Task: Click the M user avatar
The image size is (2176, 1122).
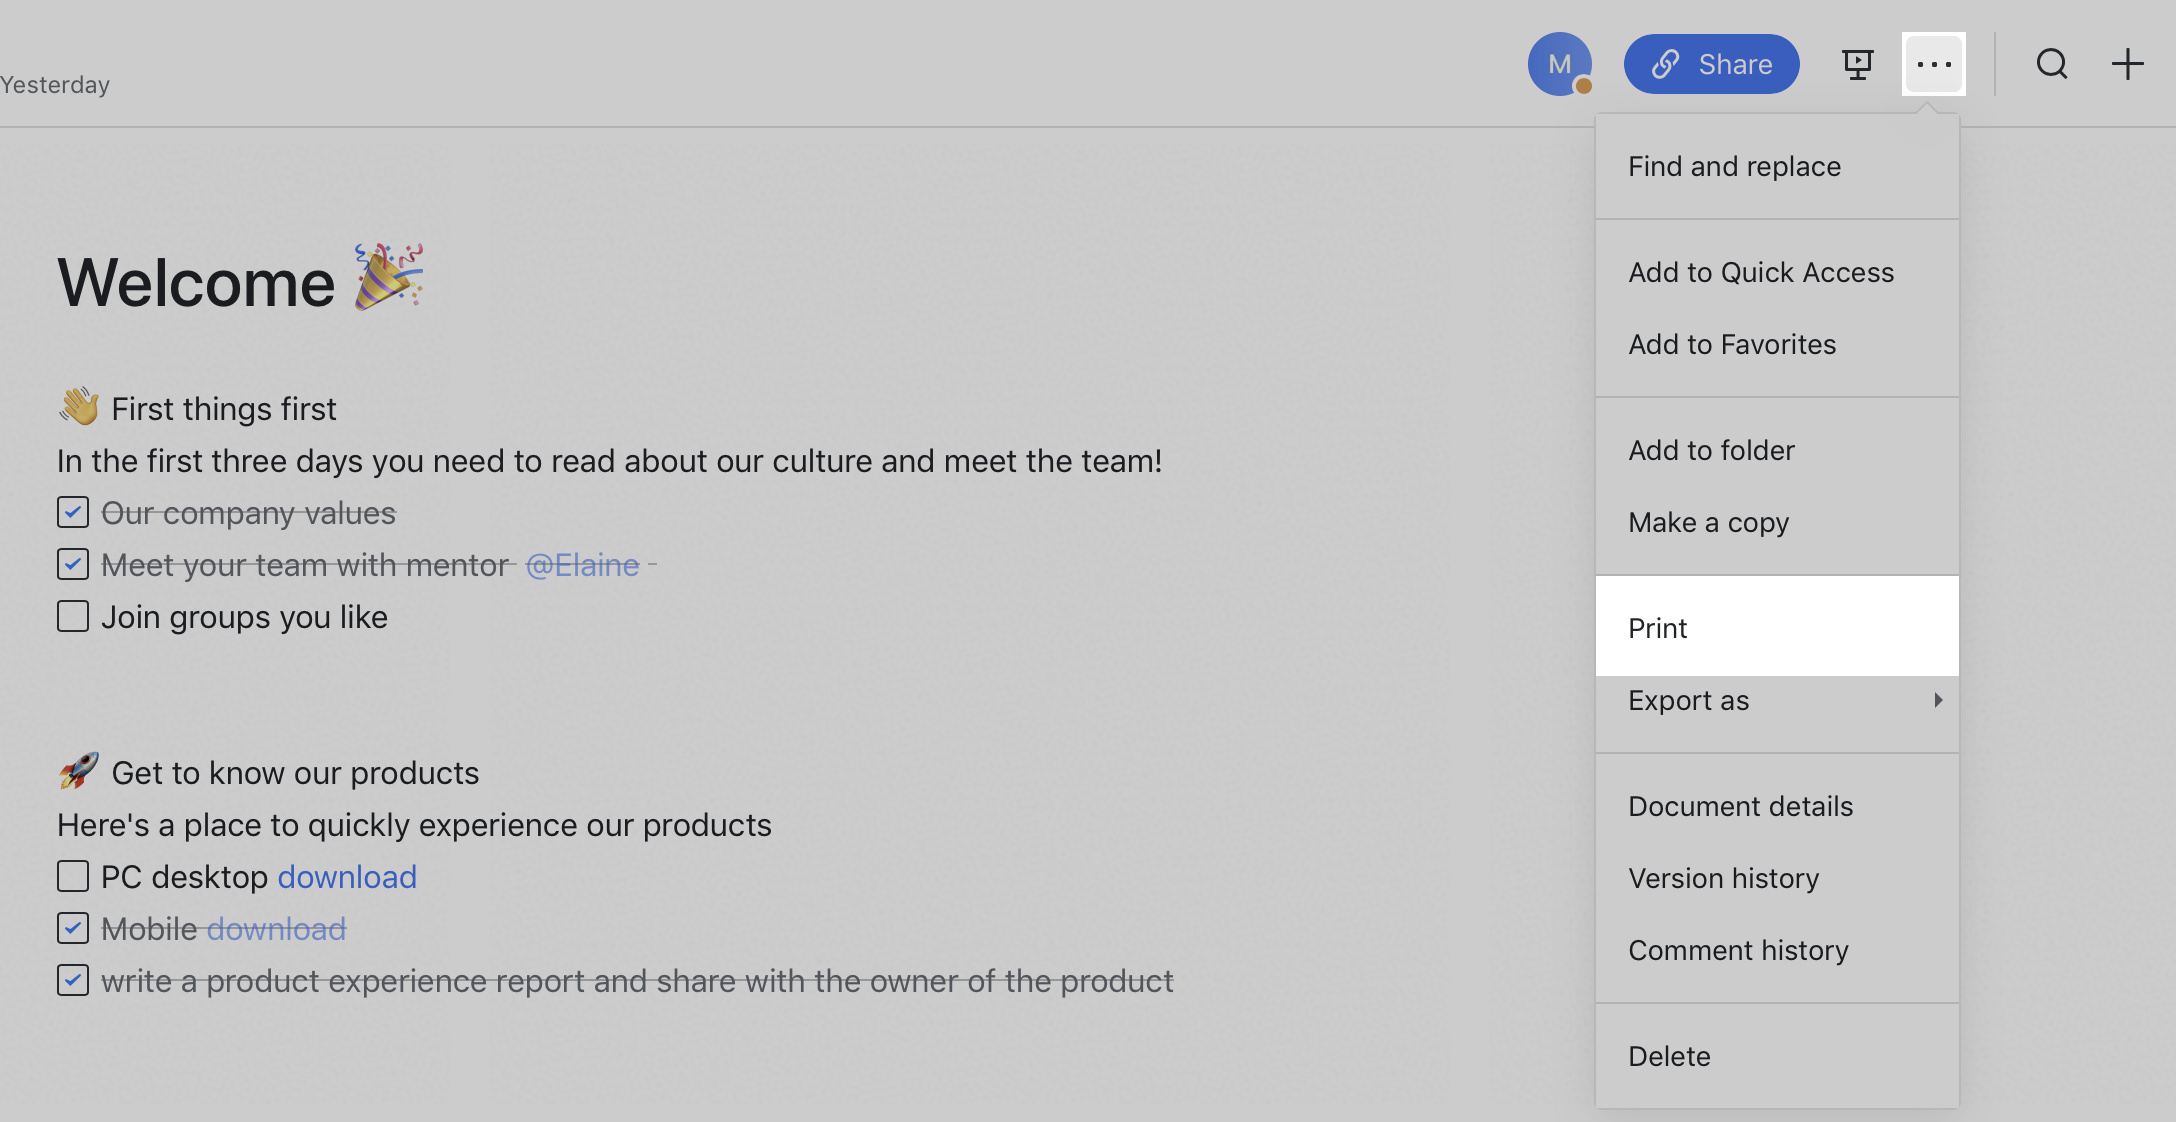Action: tap(1559, 65)
